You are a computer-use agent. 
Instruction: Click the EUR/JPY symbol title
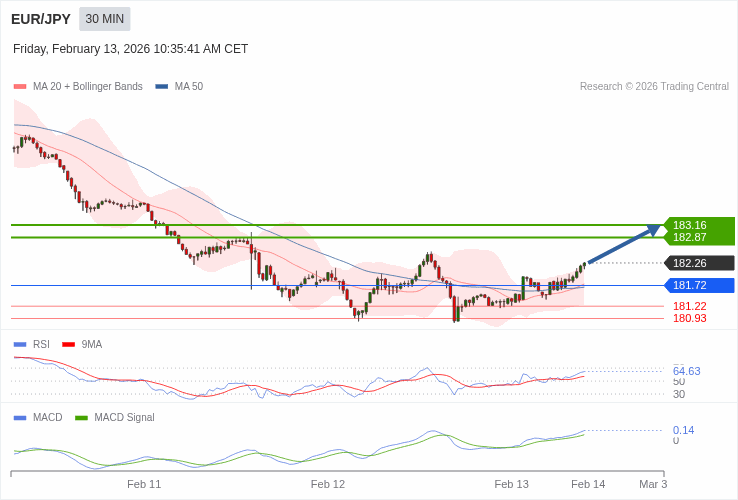click(41, 19)
